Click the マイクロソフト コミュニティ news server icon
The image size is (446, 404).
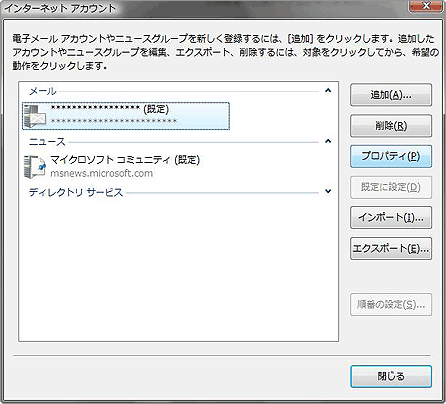[35, 167]
